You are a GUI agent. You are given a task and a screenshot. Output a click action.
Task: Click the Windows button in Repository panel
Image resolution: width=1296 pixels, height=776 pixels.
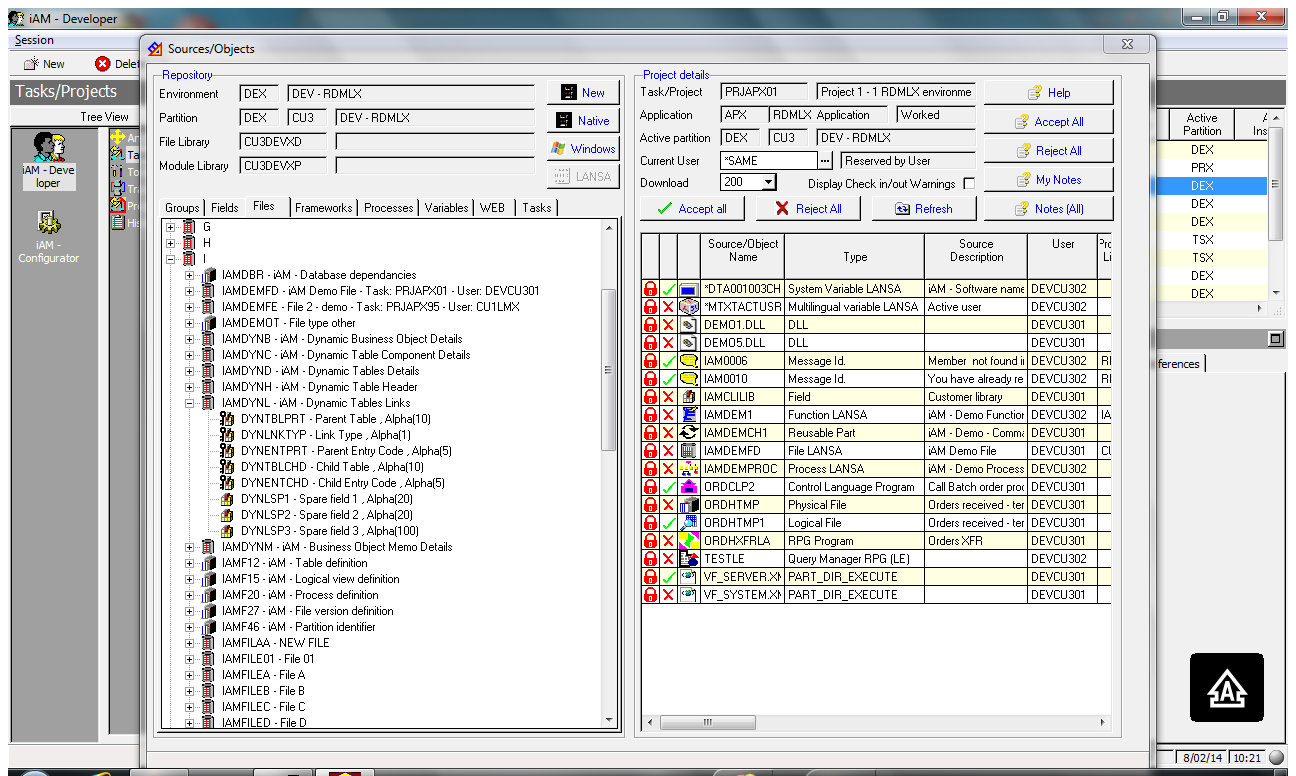[x=583, y=148]
